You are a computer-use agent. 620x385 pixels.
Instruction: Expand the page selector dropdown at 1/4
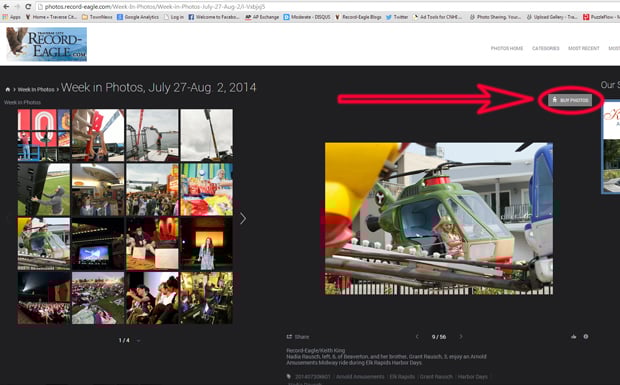[138, 340]
